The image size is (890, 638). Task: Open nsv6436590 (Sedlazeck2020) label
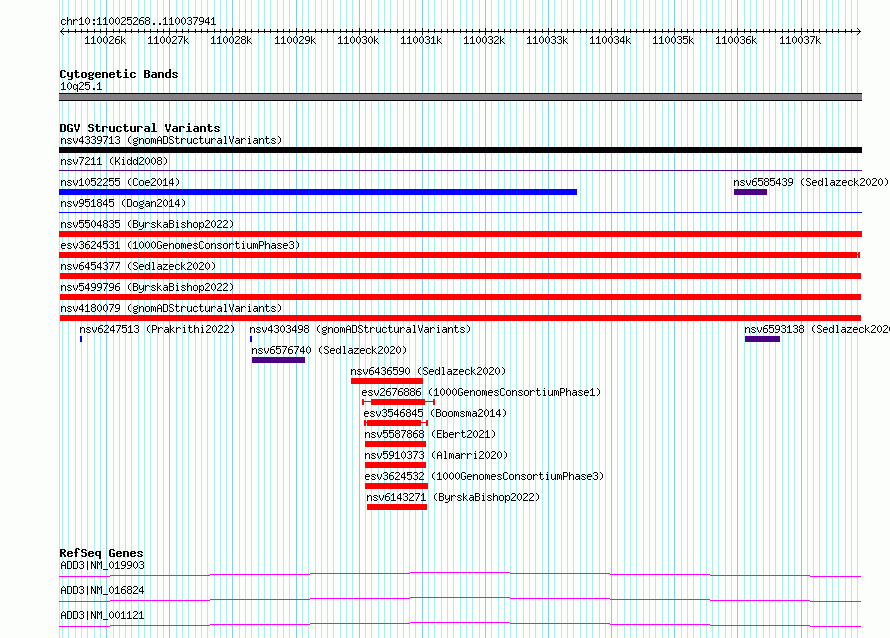(x=428, y=371)
